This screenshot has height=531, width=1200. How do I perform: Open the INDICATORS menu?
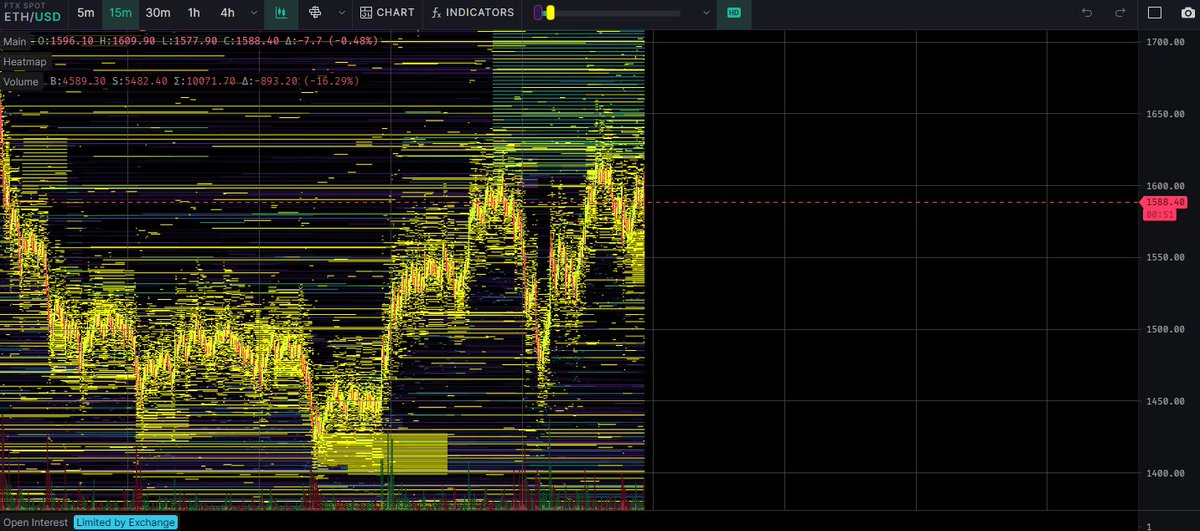[x=473, y=13]
